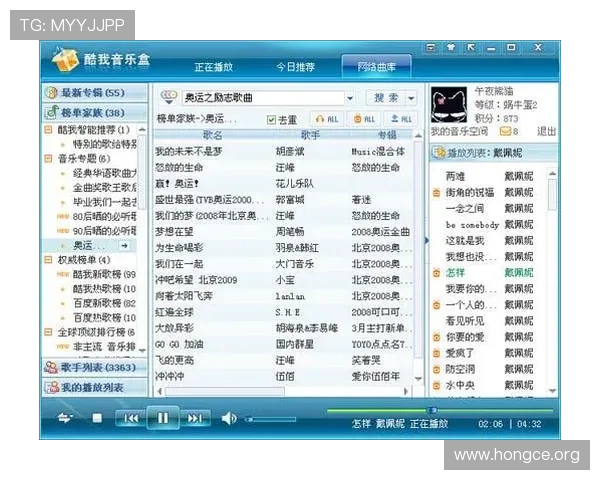Viewport: 600px width, 480px height.
Task: Open the search box dropdown arrow
Action: pyautogui.click(x=349, y=98)
